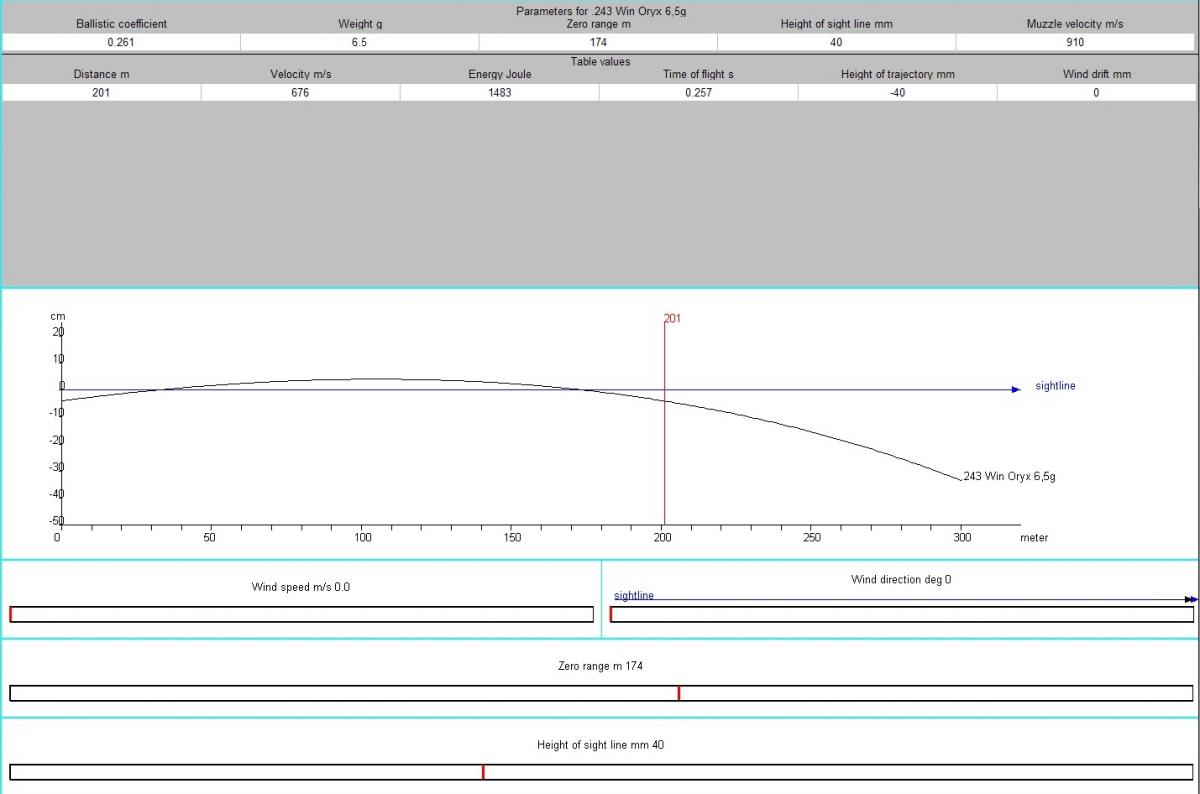The image size is (1200, 794).
Task: Select the Time of flight value 0.257
Action: [x=698, y=92]
